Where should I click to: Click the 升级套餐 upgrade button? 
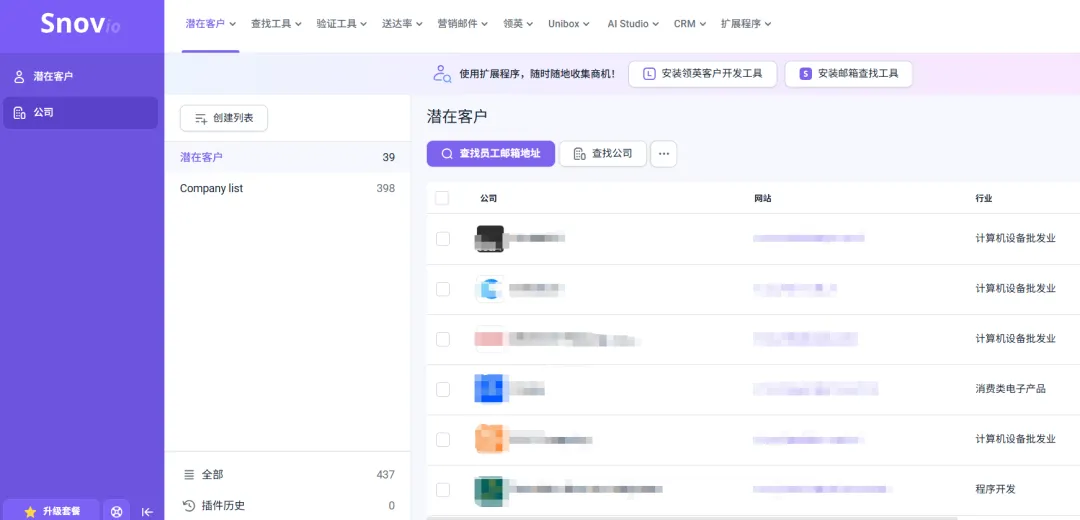[x=52, y=512]
